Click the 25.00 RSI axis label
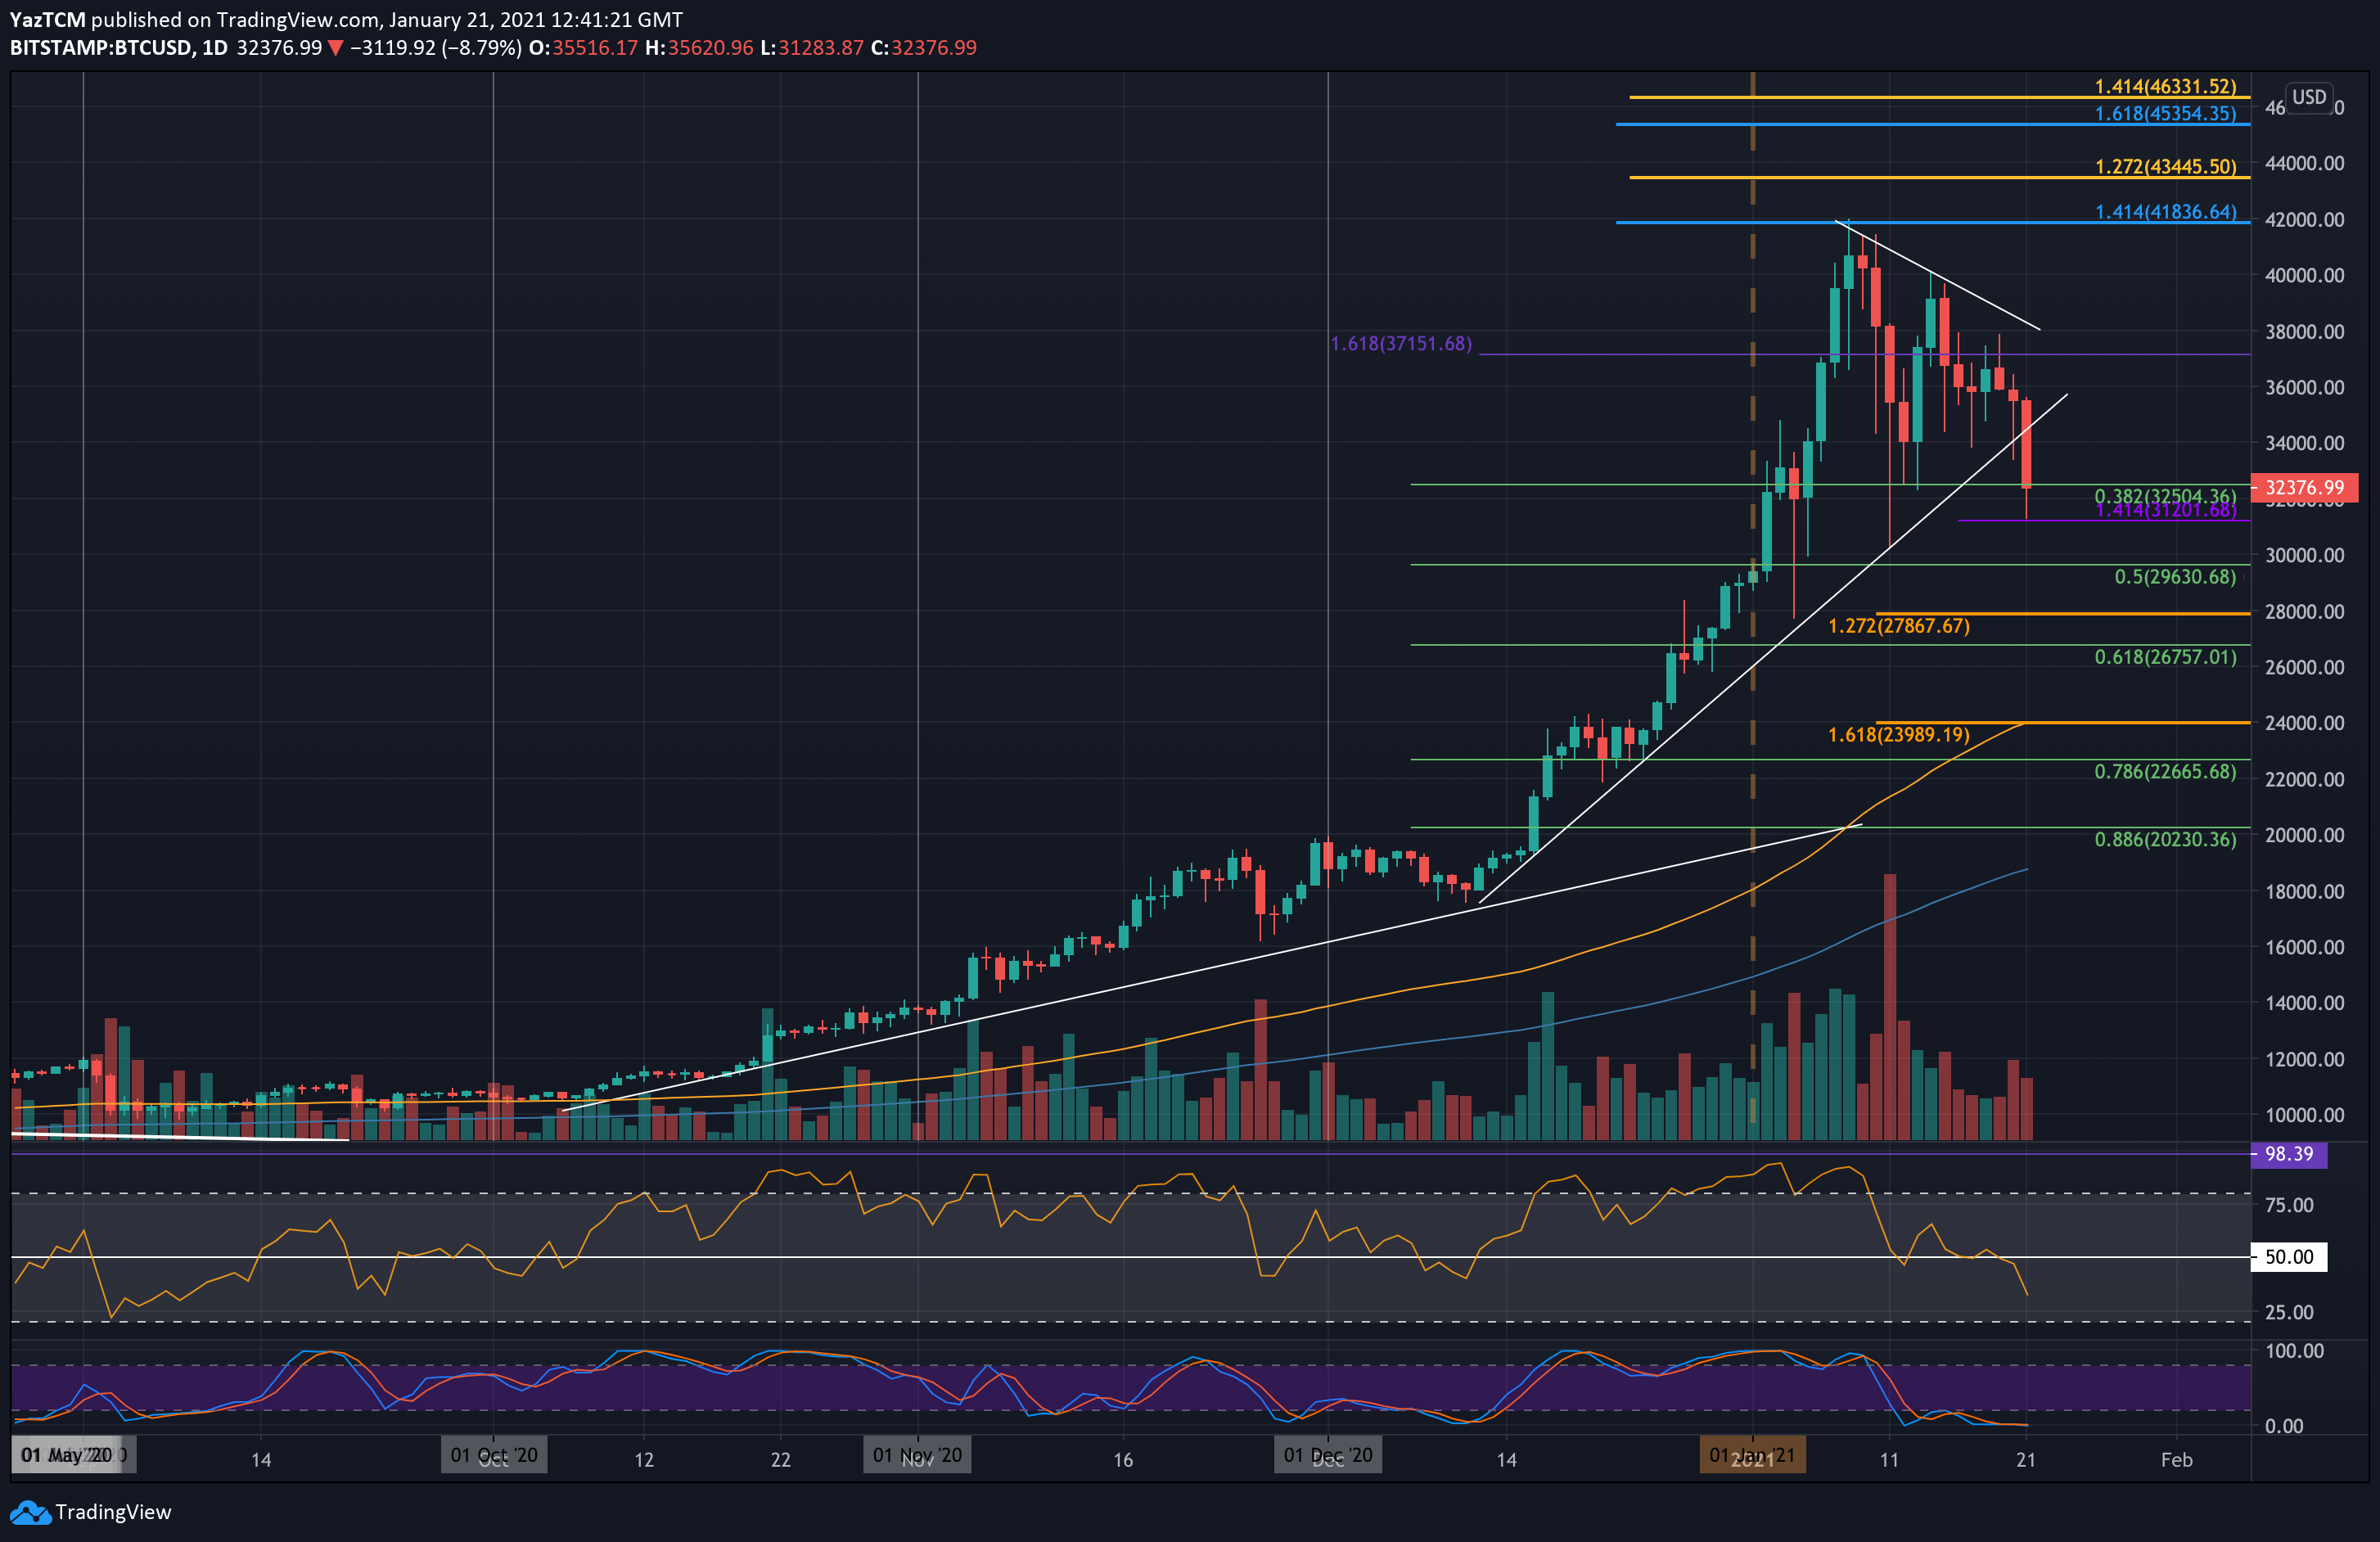This screenshot has width=2380, height=1542. click(2289, 1312)
